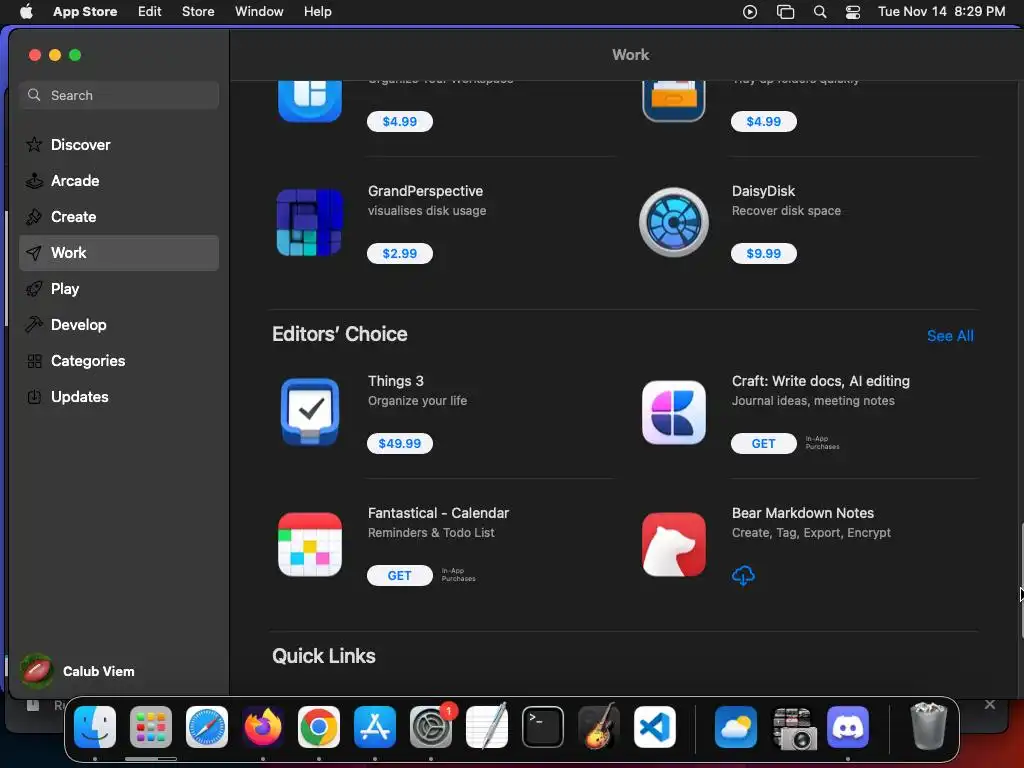Select Work in the sidebar
Viewport: 1024px width, 768px height.
click(x=119, y=253)
